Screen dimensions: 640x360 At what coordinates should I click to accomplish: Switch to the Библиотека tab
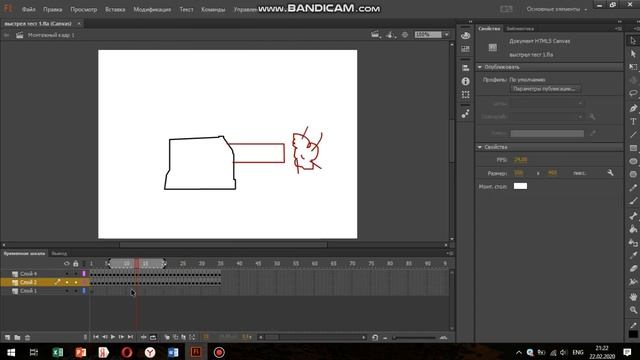point(520,29)
